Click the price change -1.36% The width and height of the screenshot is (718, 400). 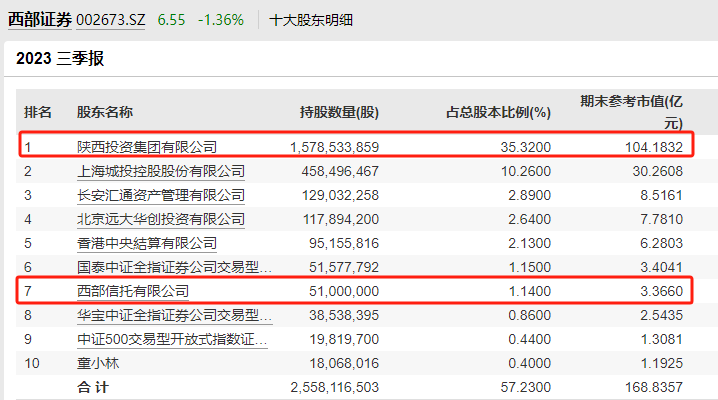221,20
